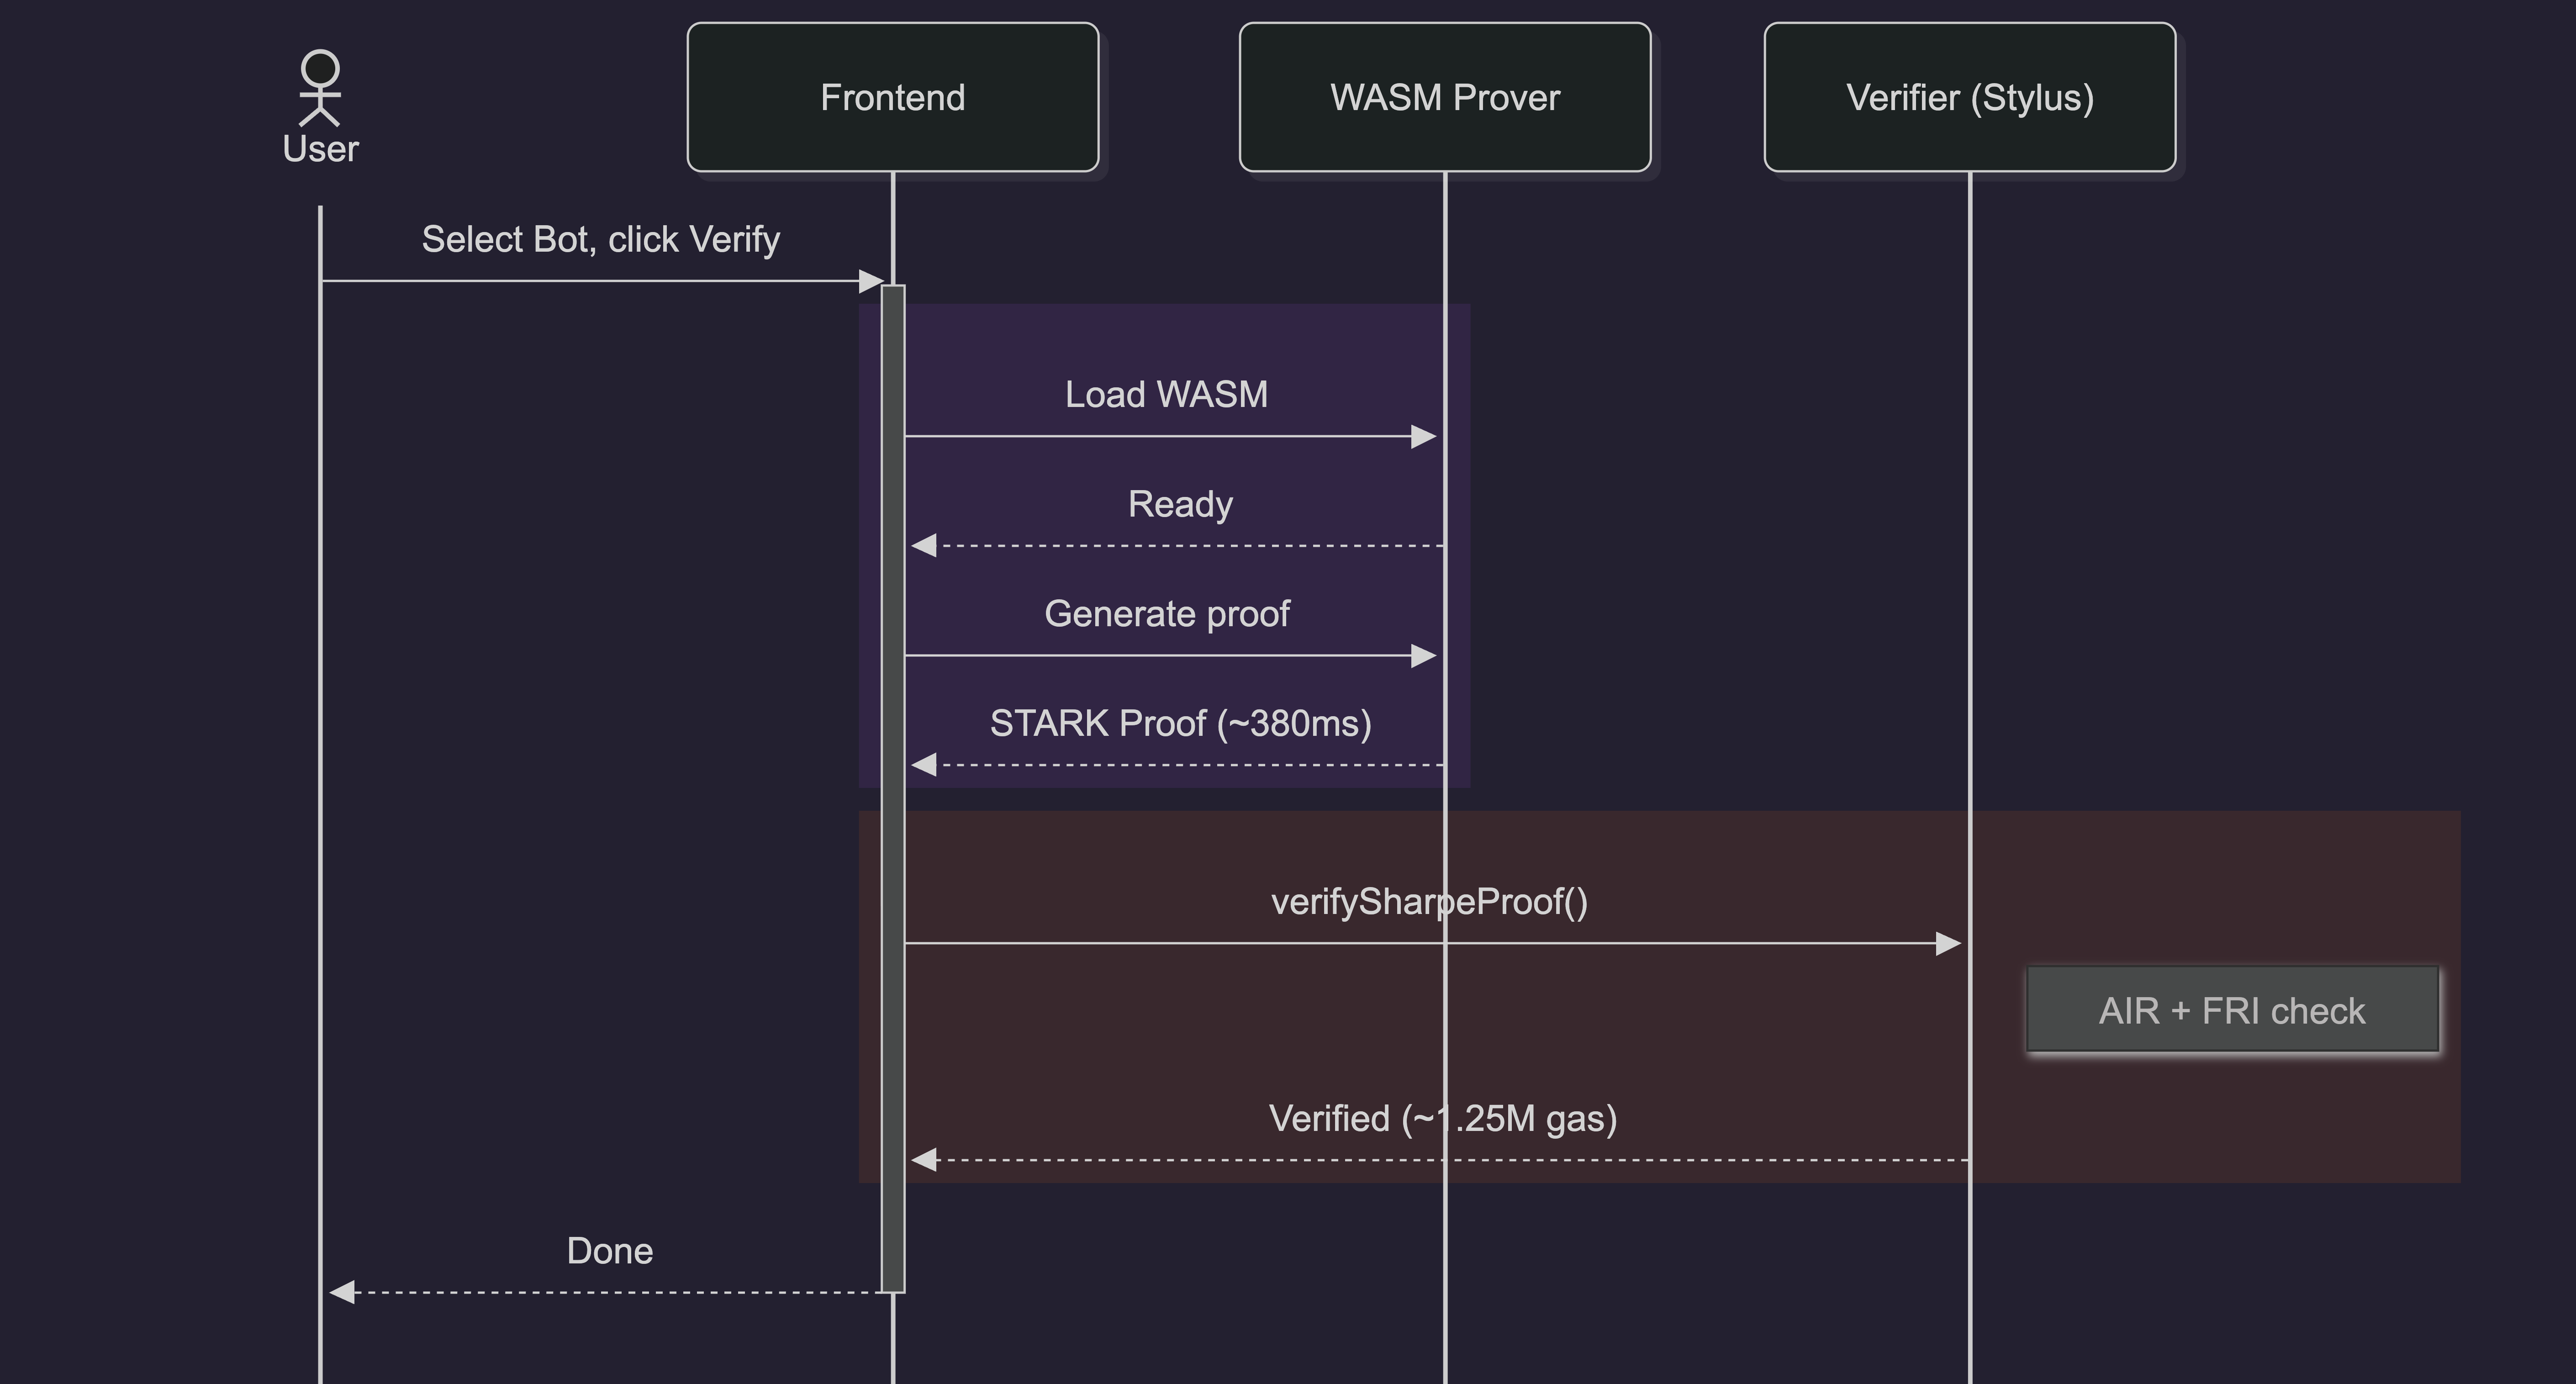Click the STARK Proof (~380ms) label
The height and width of the screenshot is (1384, 2576).
[x=1180, y=723]
